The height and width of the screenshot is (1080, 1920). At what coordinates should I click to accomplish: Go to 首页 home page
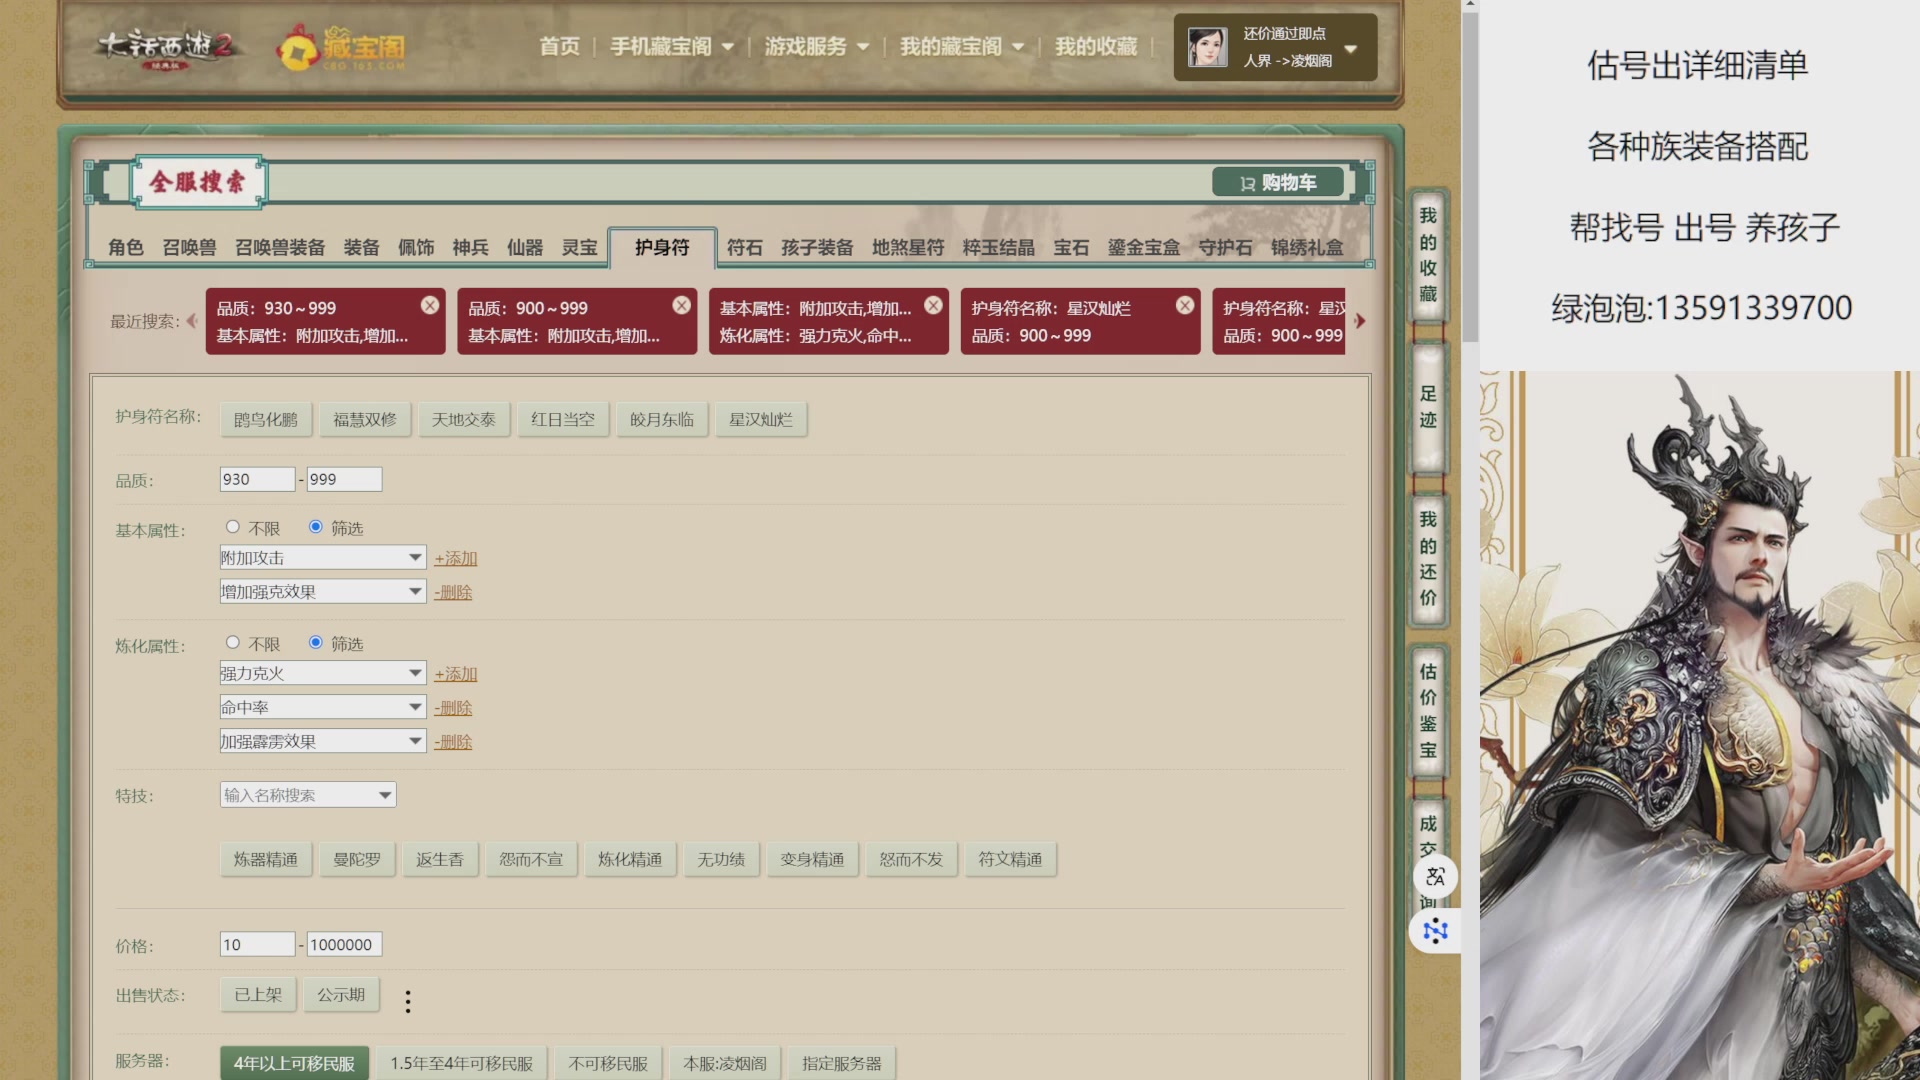[559, 47]
